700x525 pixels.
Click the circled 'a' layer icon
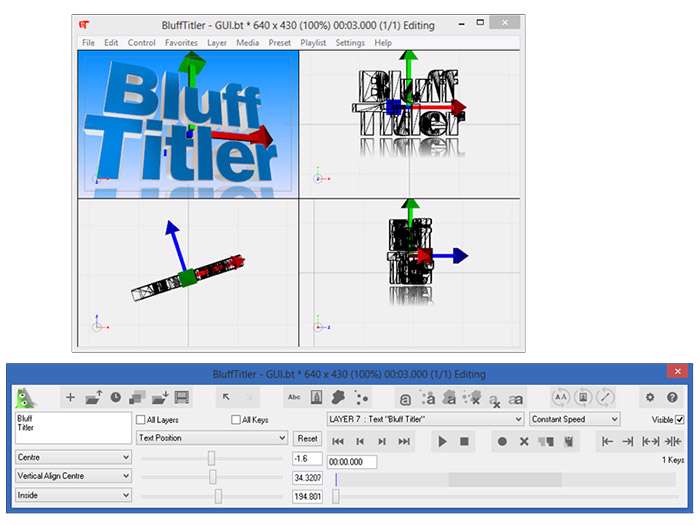click(x=405, y=399)
